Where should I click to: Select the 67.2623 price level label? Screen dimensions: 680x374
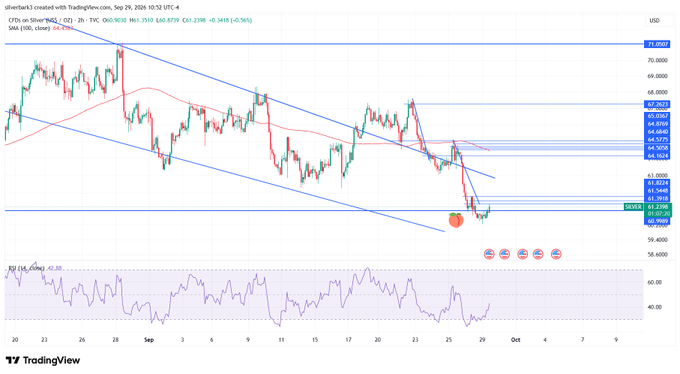pos(657,104)
